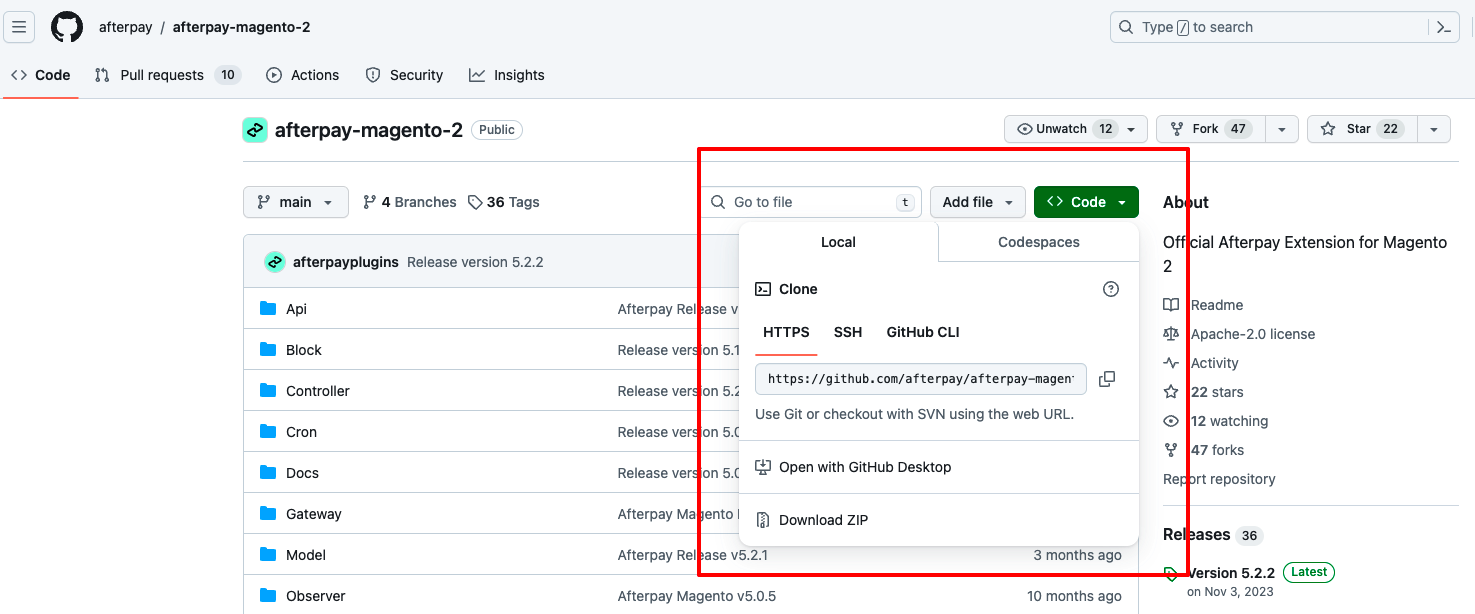
Task: Select the GitHub CLI clone tab
Action: coord(922,332)
